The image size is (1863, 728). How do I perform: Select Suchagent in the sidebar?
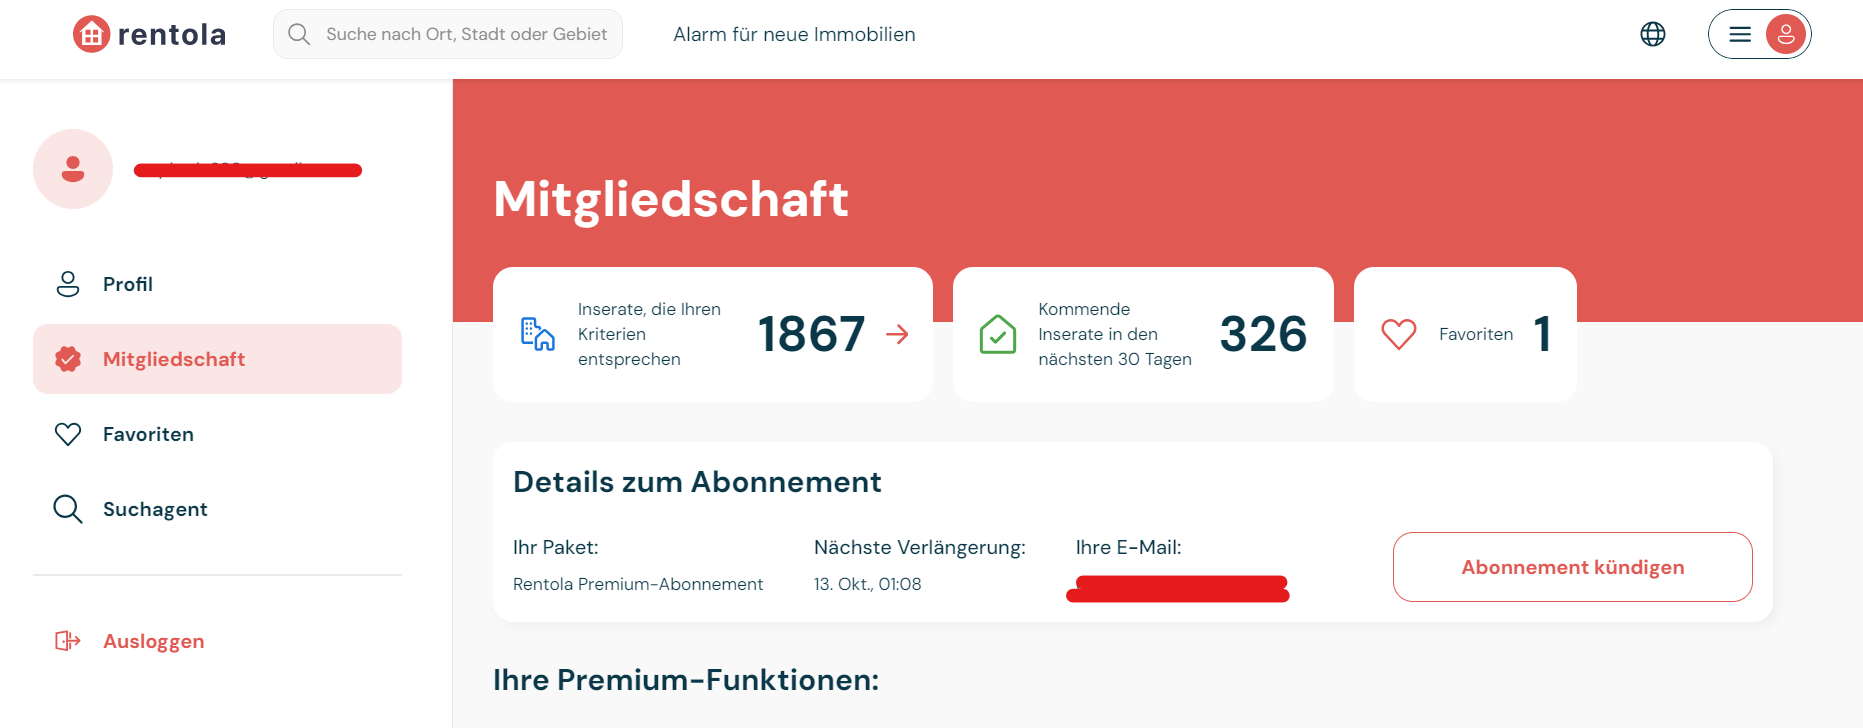(217, 509)
